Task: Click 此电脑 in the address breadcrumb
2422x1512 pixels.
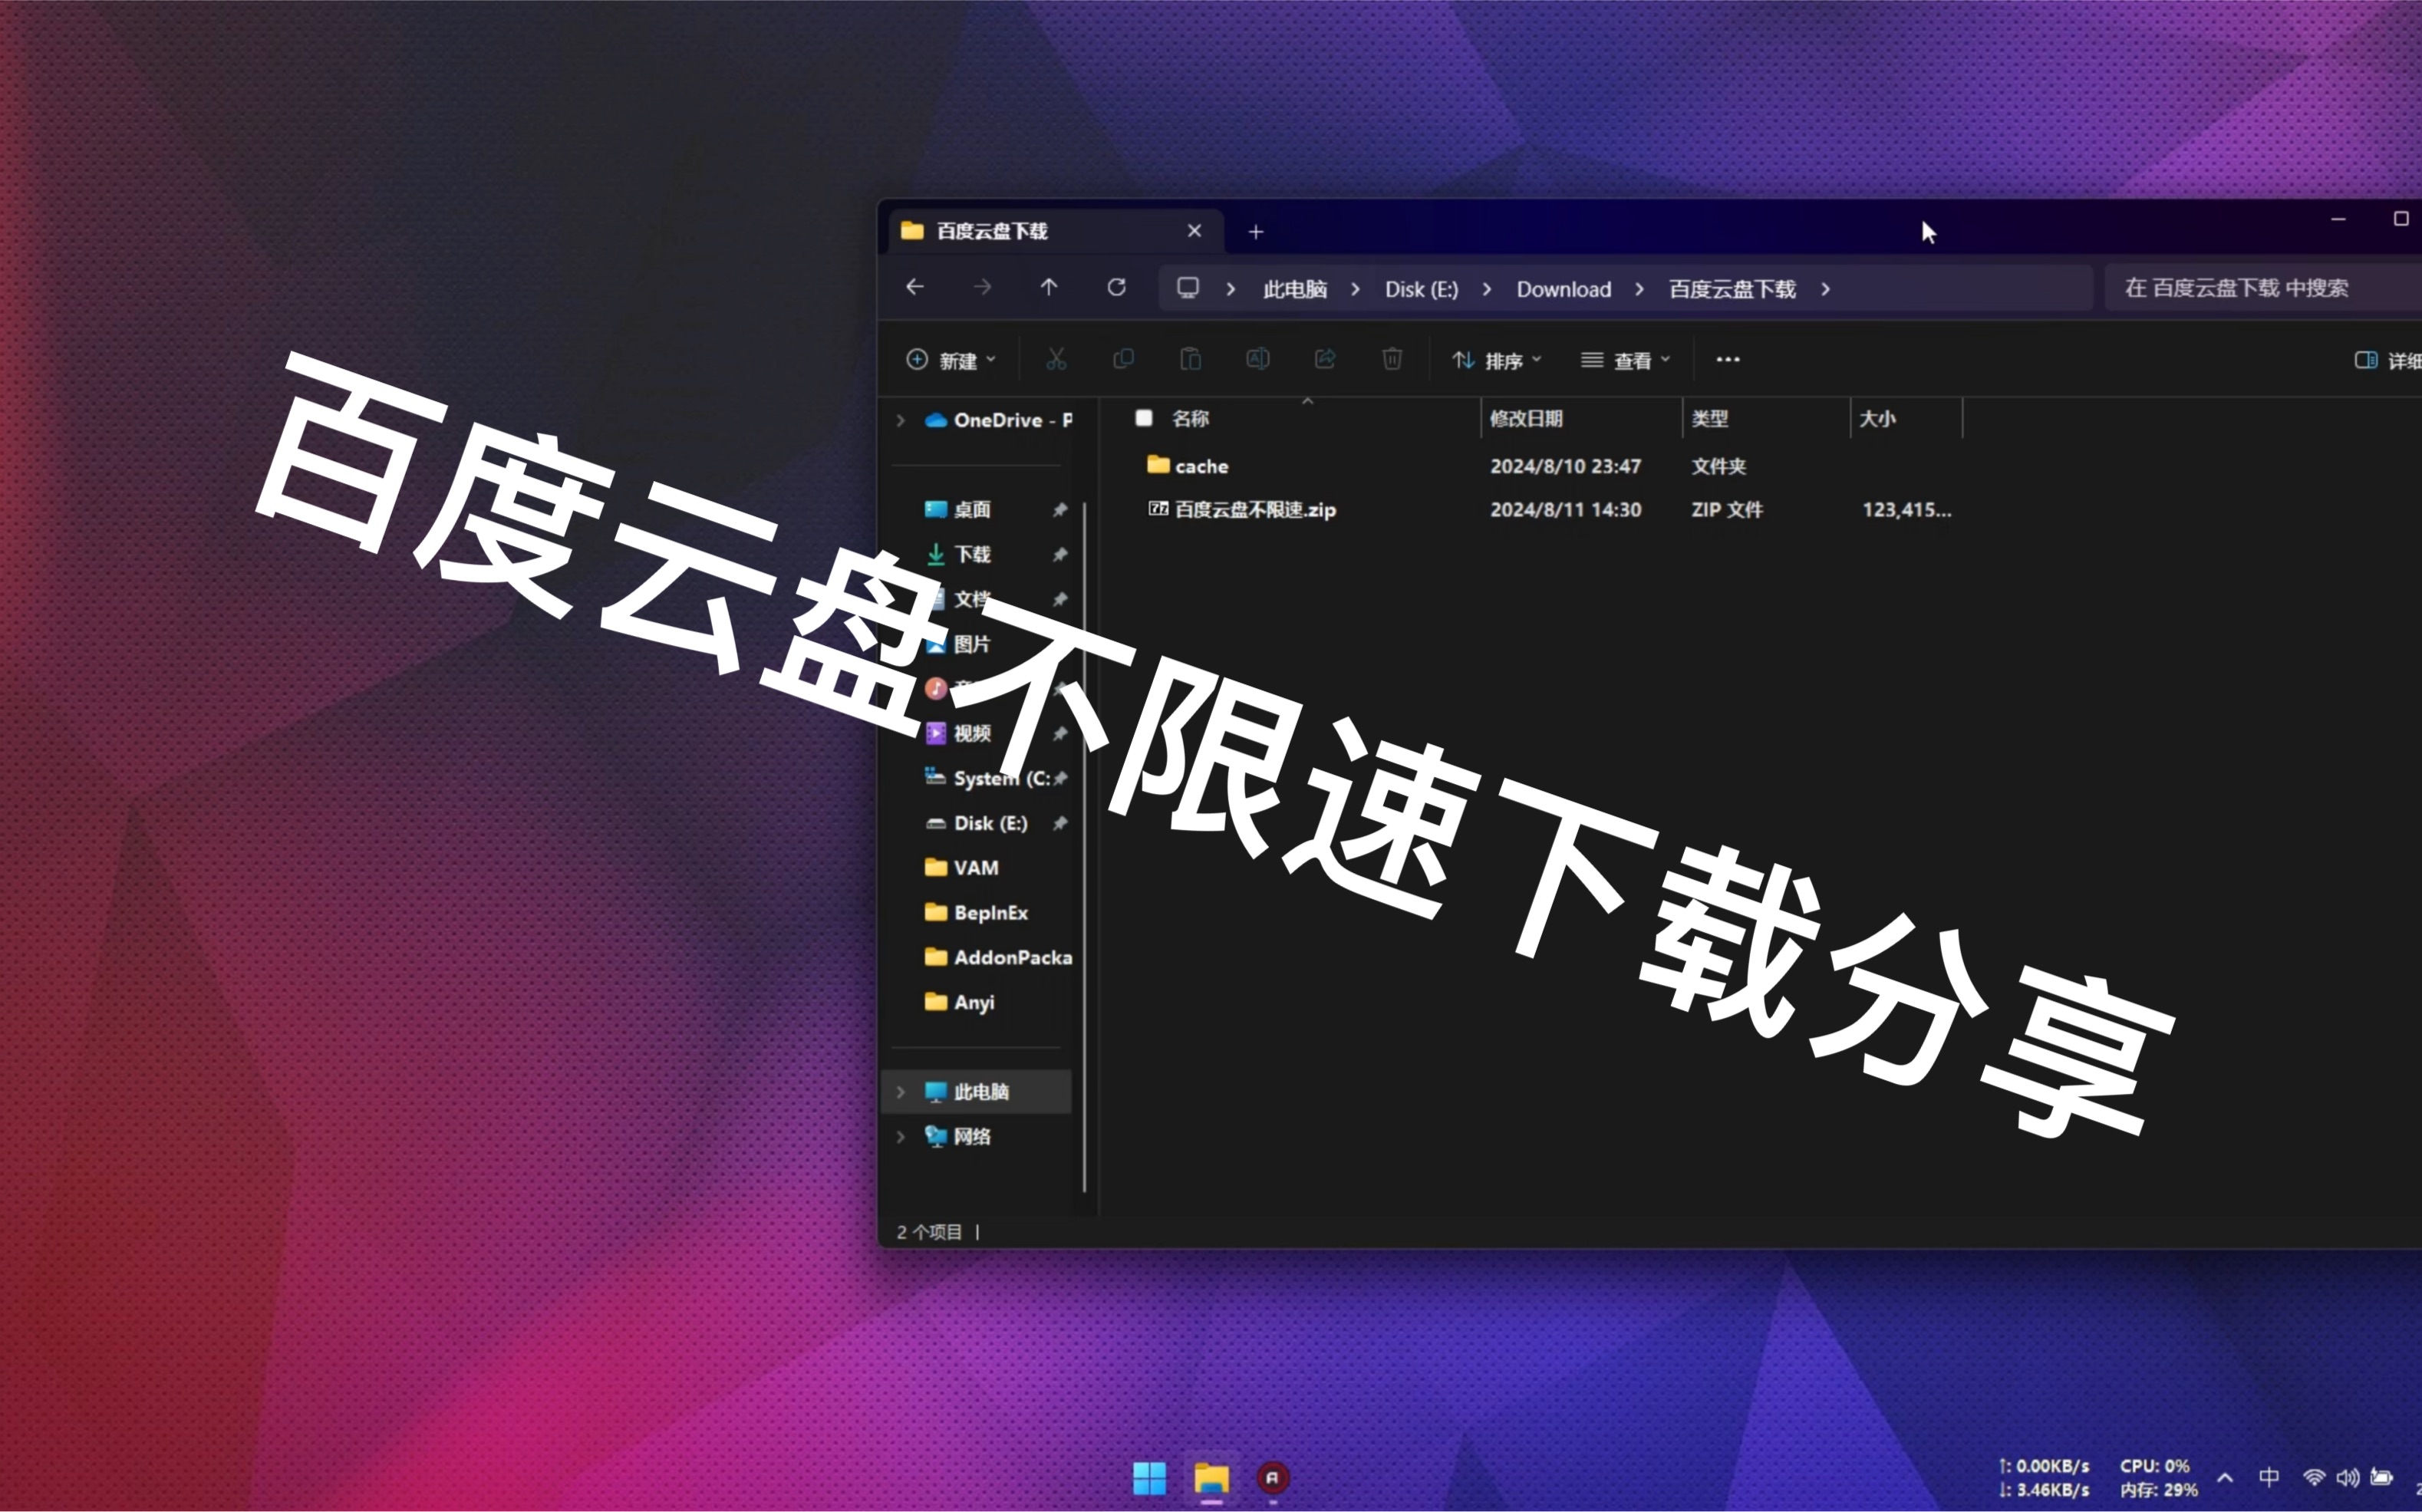Action: 1295,289
